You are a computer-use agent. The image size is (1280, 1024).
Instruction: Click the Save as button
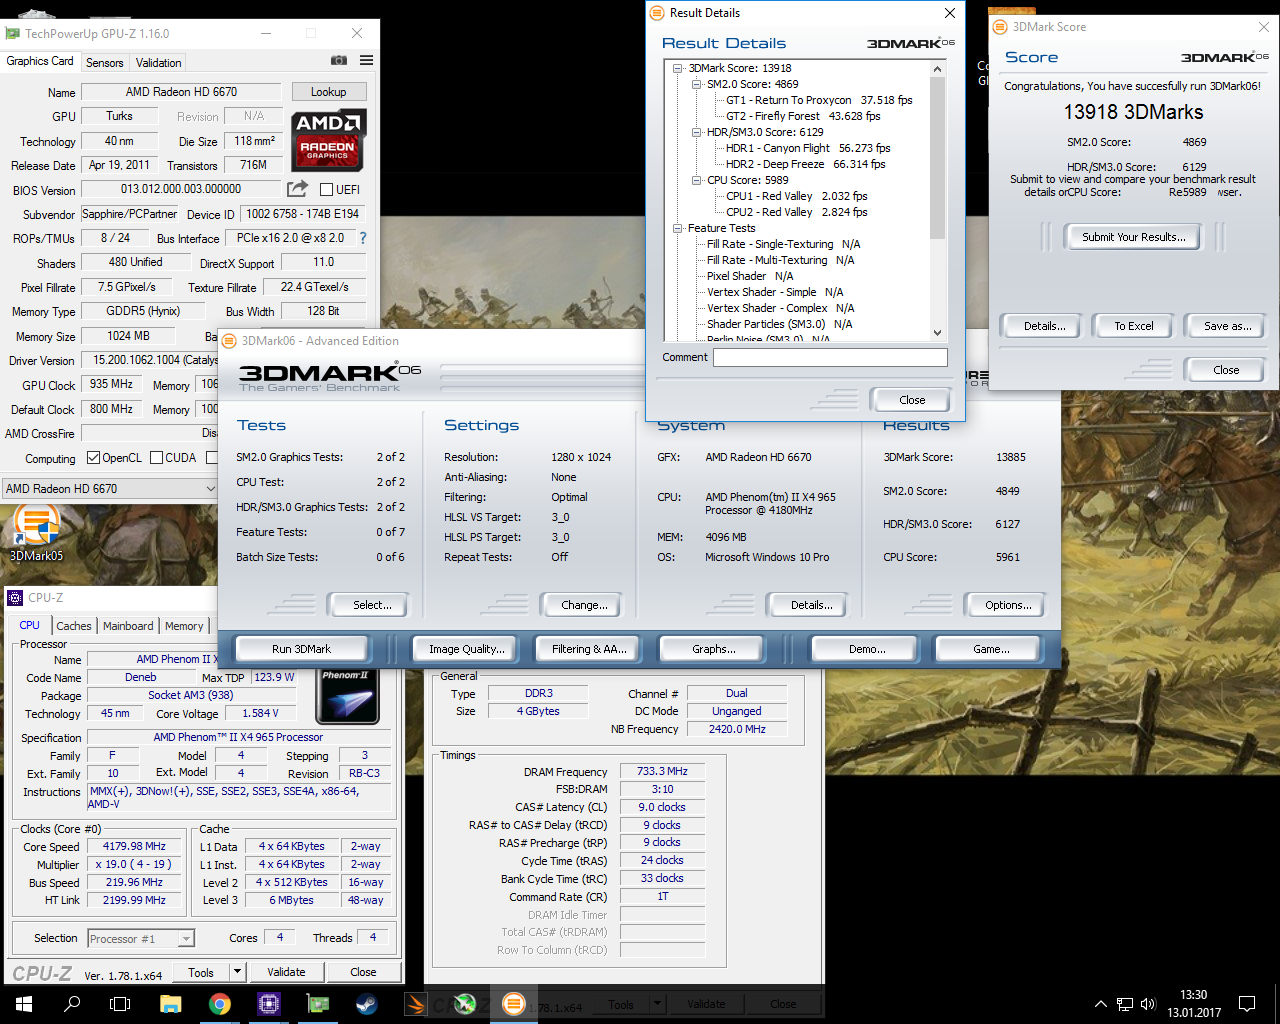[x=1227, y=326]
